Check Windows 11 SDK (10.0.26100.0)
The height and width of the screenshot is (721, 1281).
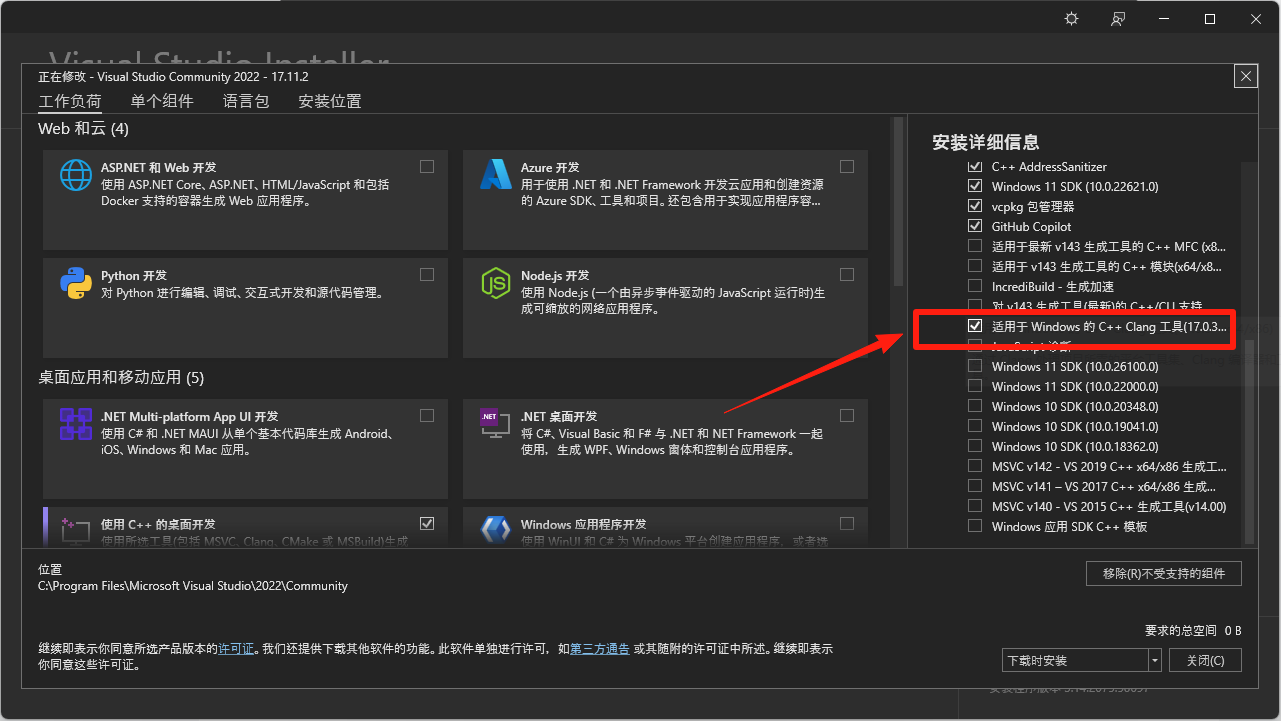click(x=975, y=366)
